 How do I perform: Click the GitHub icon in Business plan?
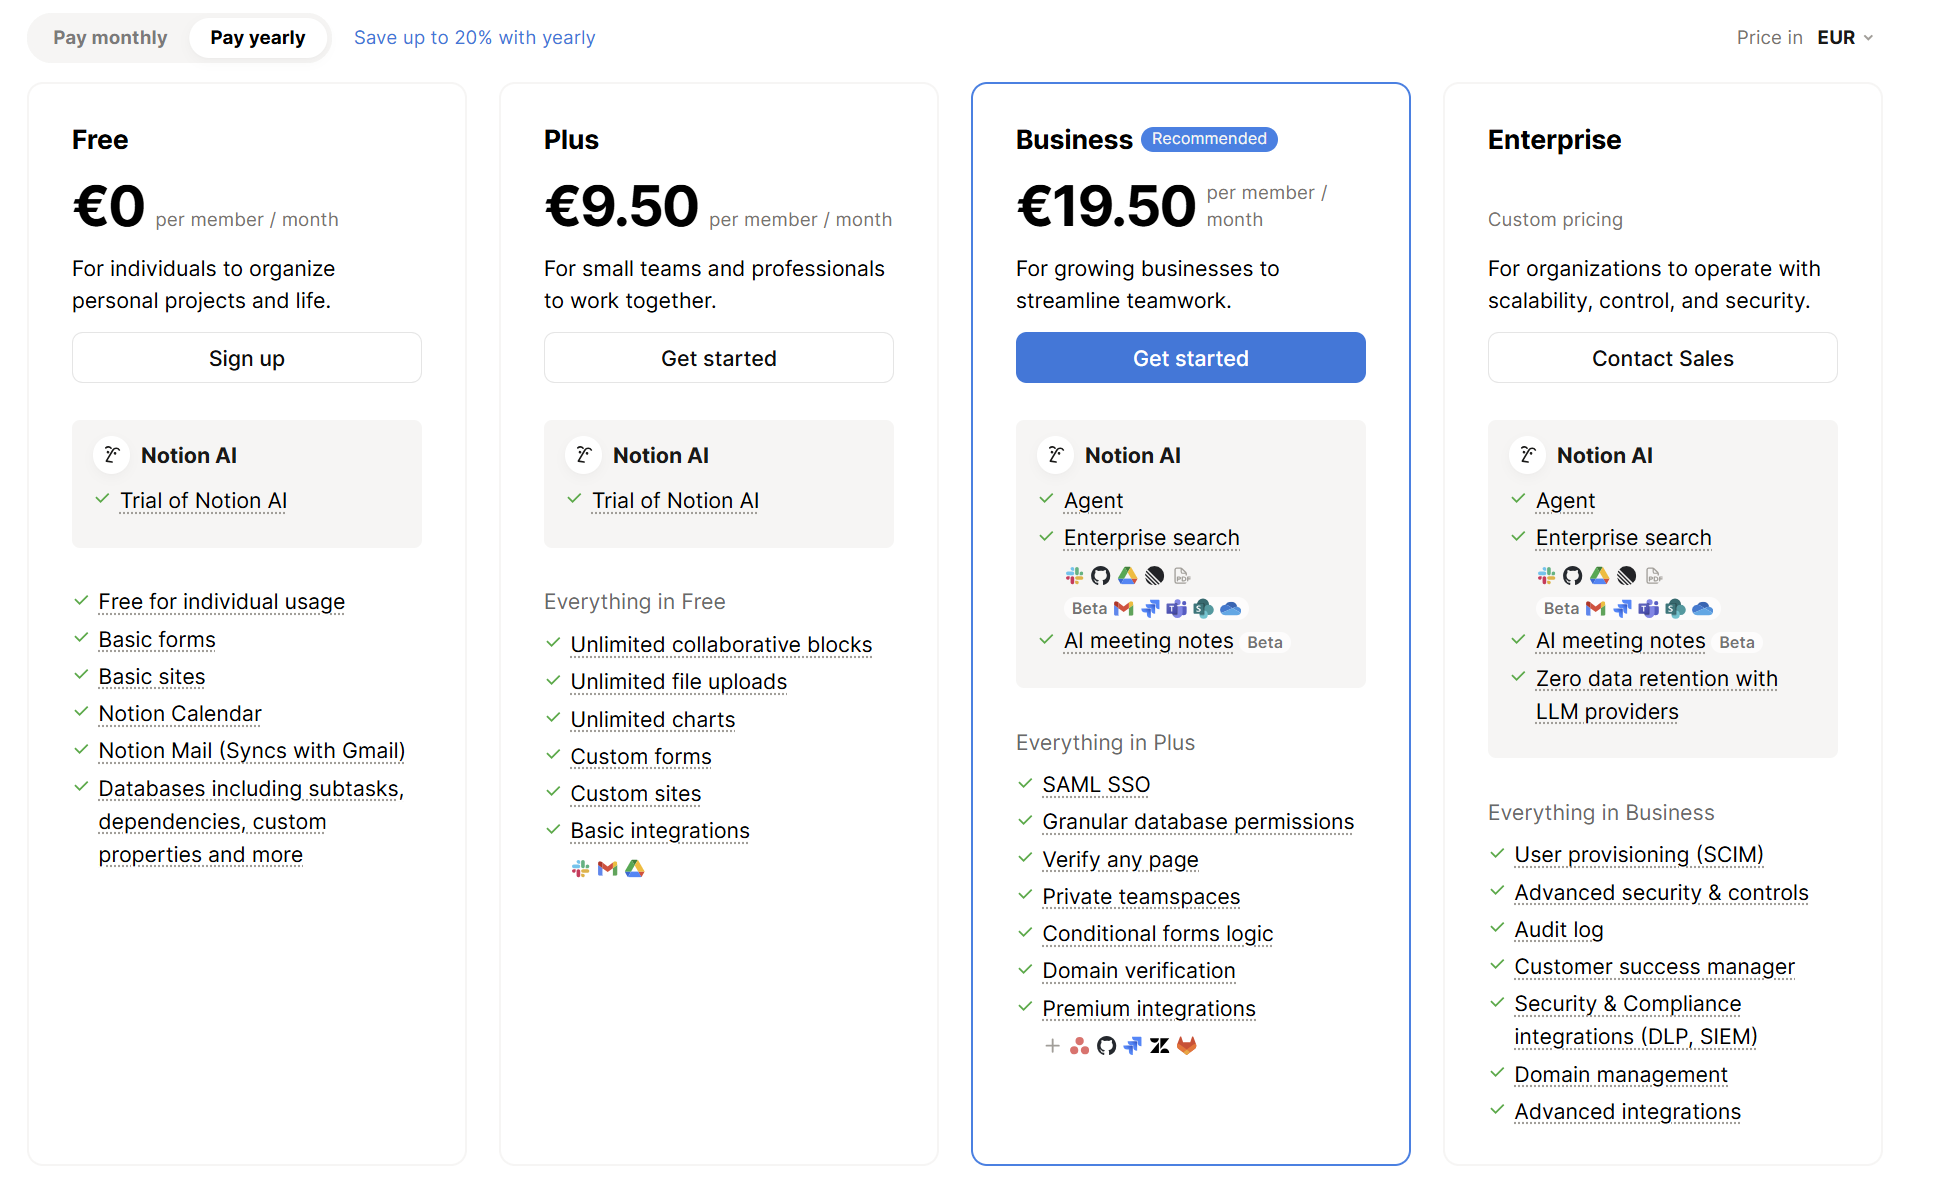point(1101,576)
